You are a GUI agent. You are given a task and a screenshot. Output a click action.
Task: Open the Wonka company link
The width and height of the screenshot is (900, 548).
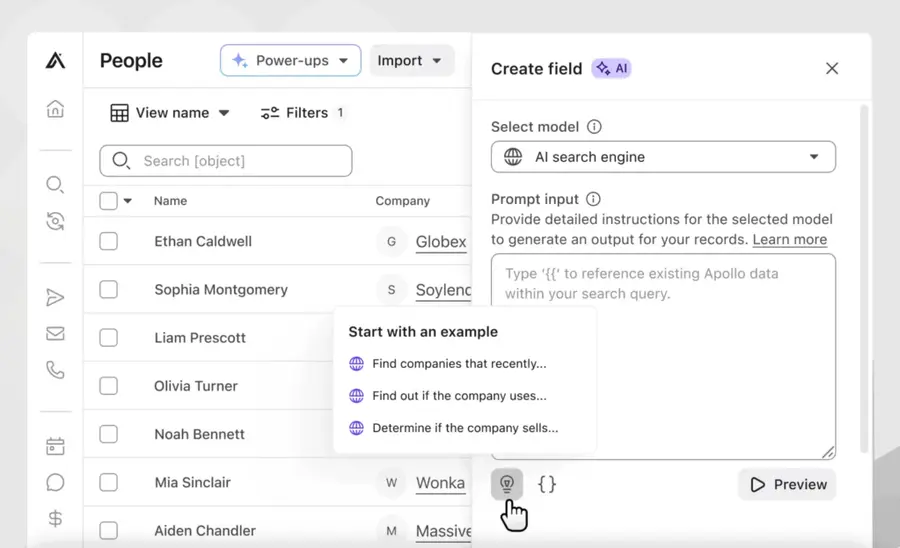click(440, 483)
